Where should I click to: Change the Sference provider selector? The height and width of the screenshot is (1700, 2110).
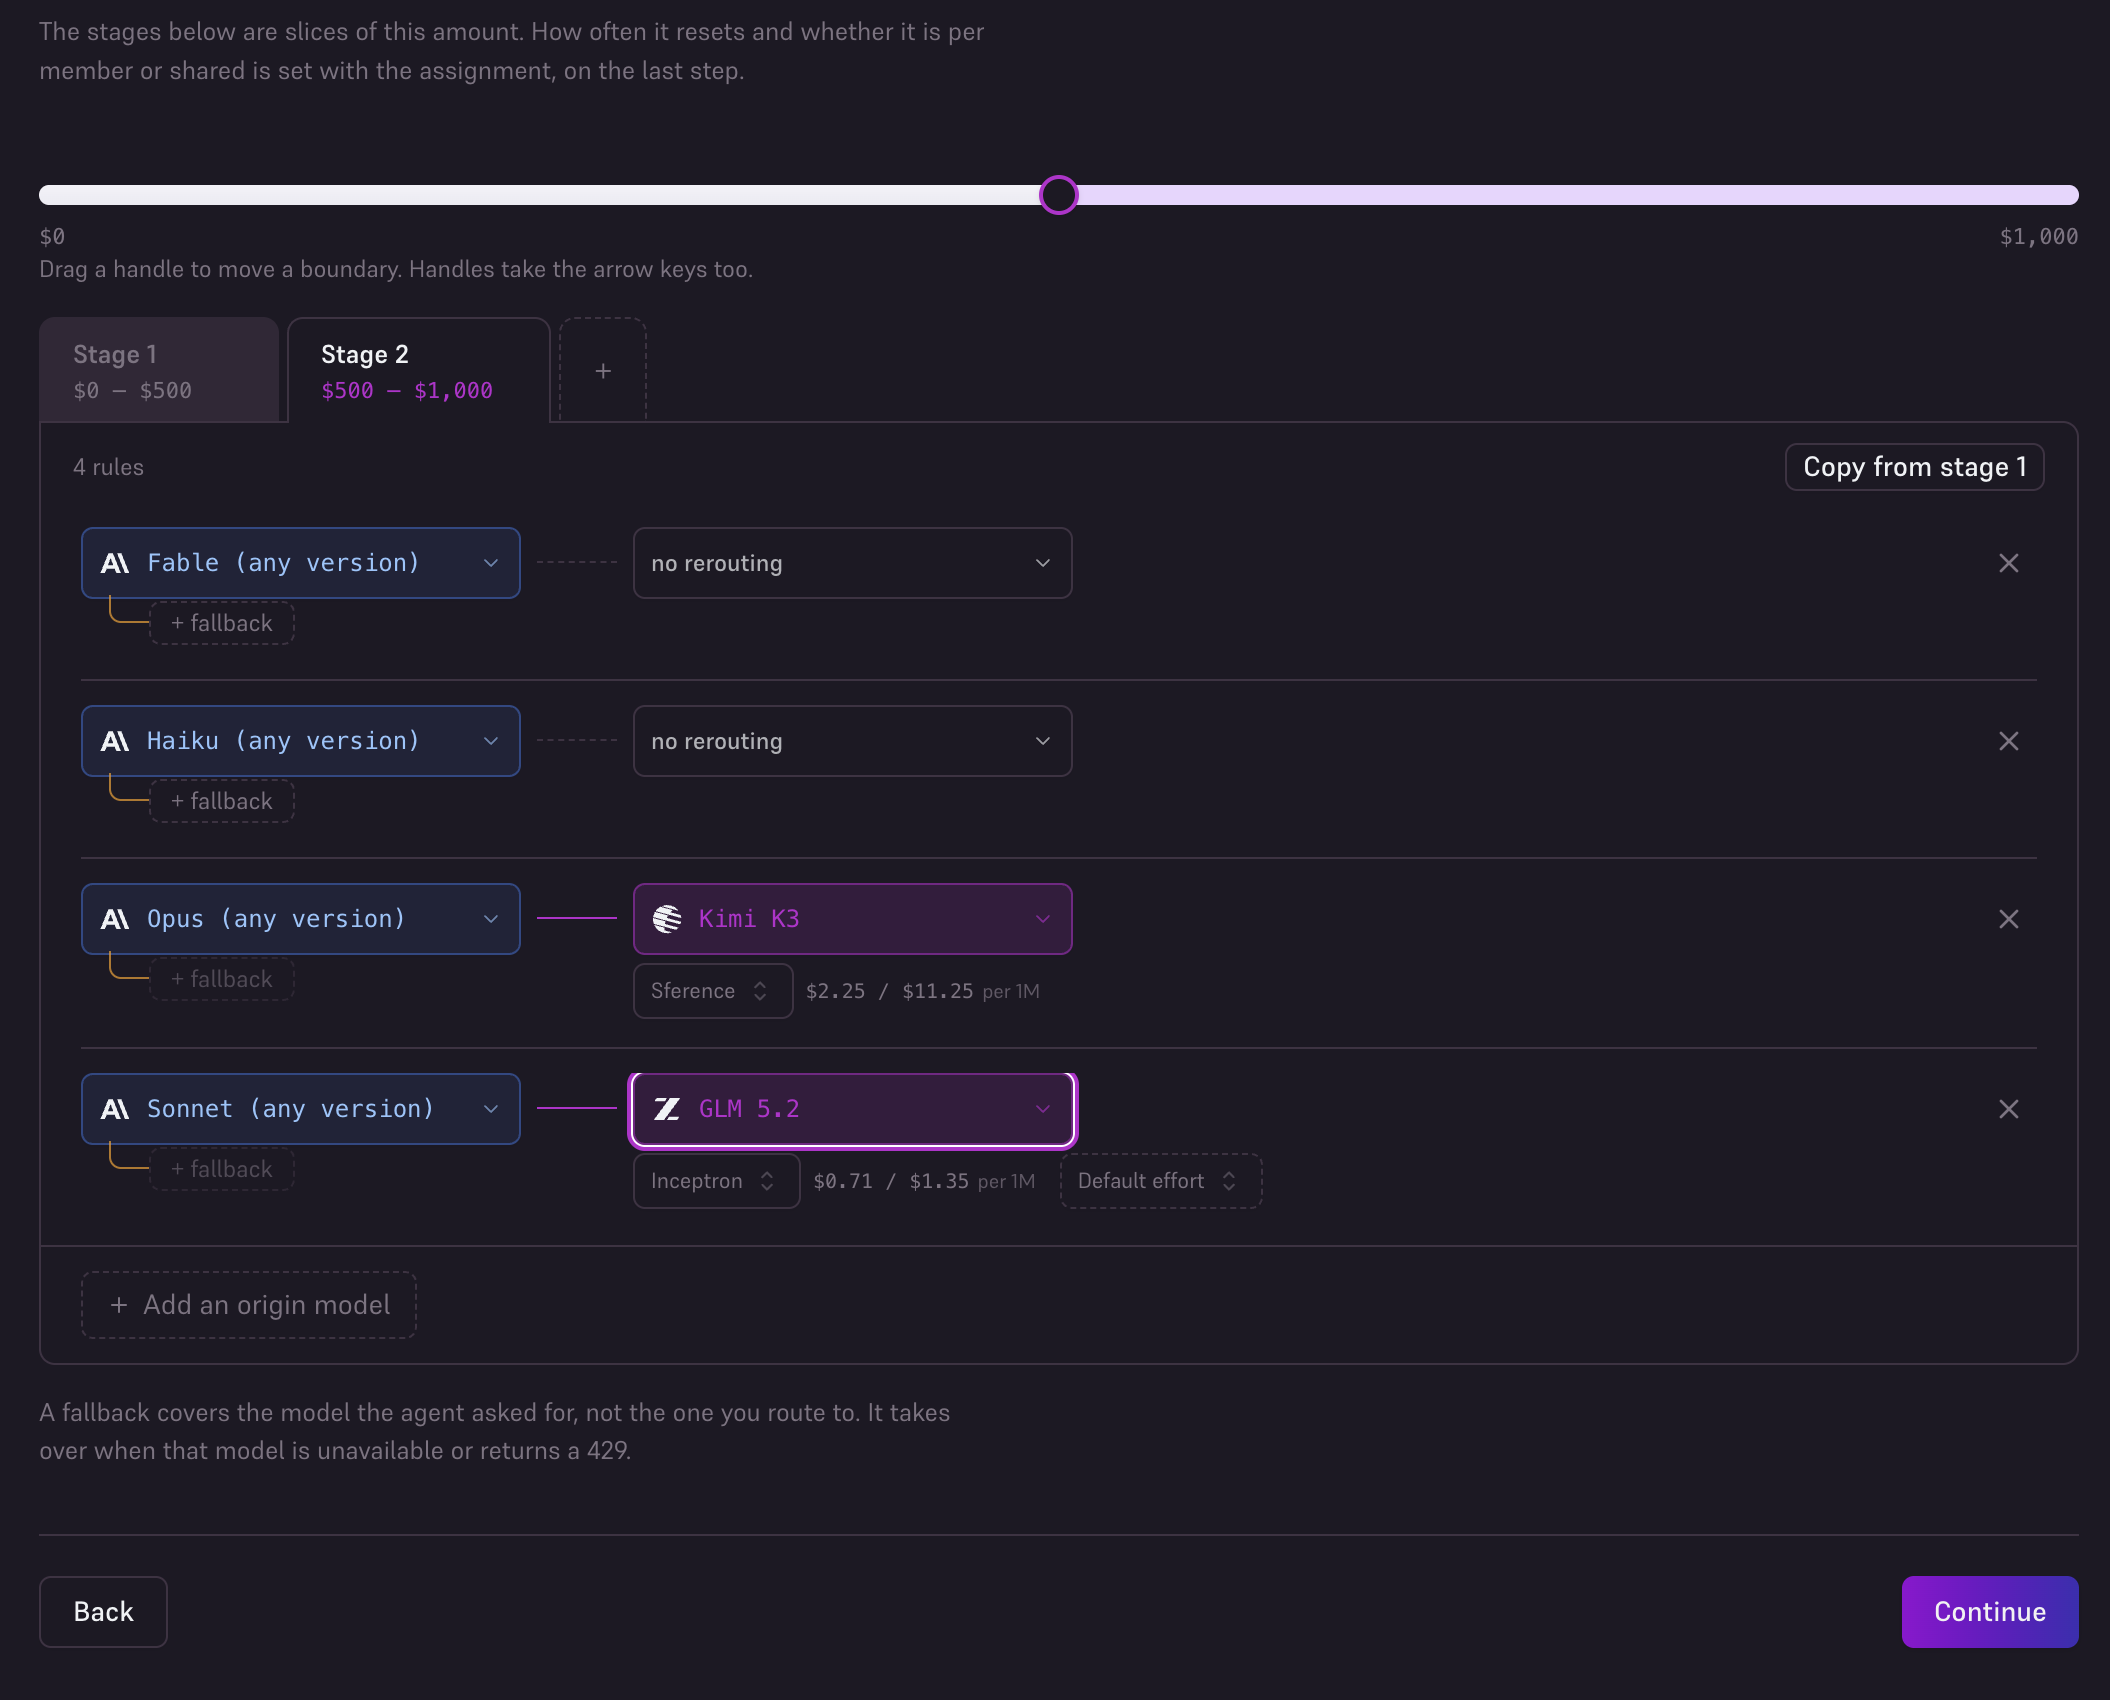coord(713,991)
